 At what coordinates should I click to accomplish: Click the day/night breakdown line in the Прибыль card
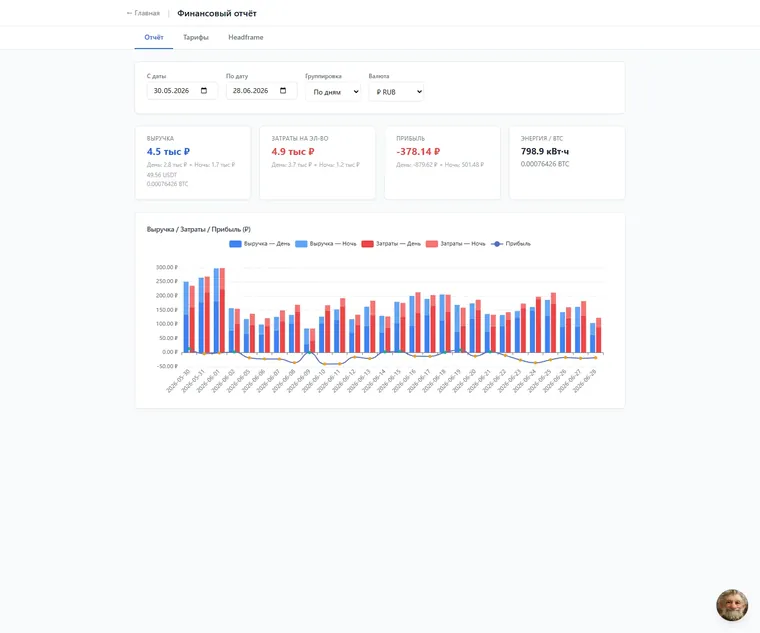[x=440, y=165]
